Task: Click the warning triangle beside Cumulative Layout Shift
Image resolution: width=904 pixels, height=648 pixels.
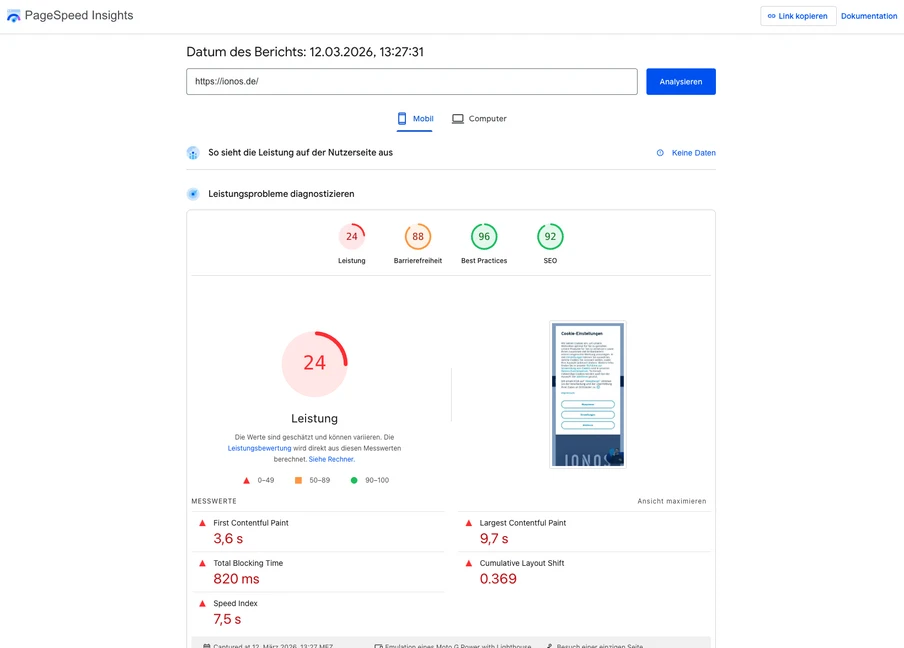Action: [x=466, y=562]
